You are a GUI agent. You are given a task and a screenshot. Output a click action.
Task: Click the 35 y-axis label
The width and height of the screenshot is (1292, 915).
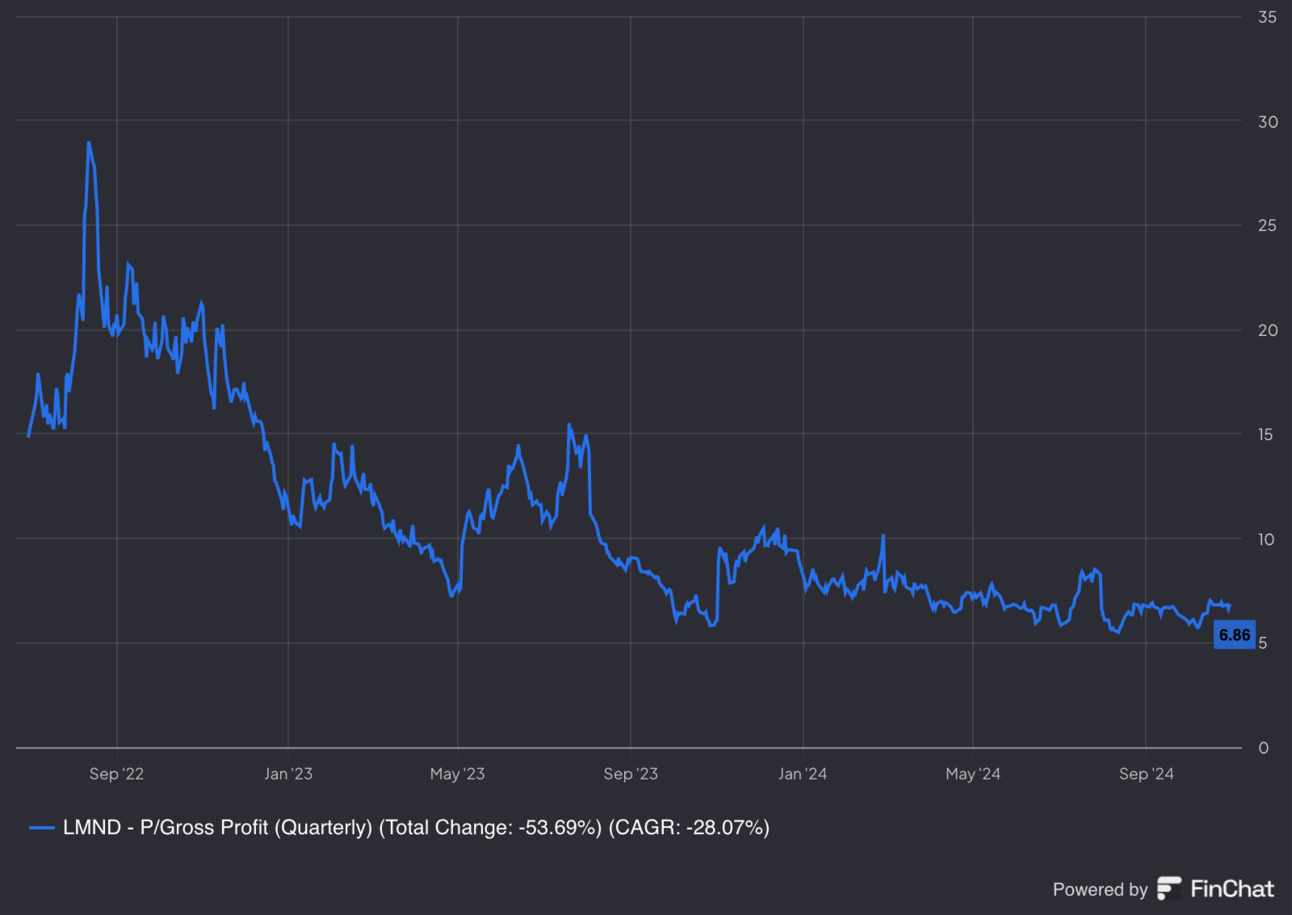click(x=1268, y=17)
